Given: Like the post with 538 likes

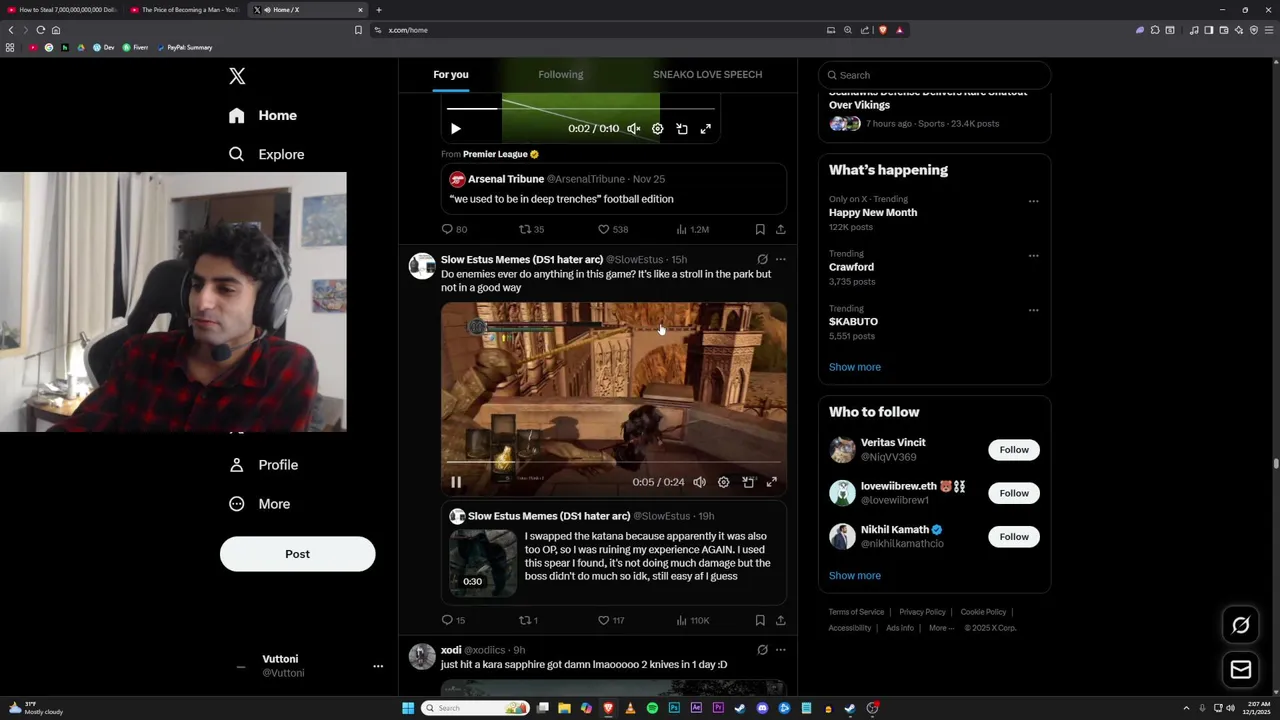Looking at the screenshot, I should (x=612, y=229).
